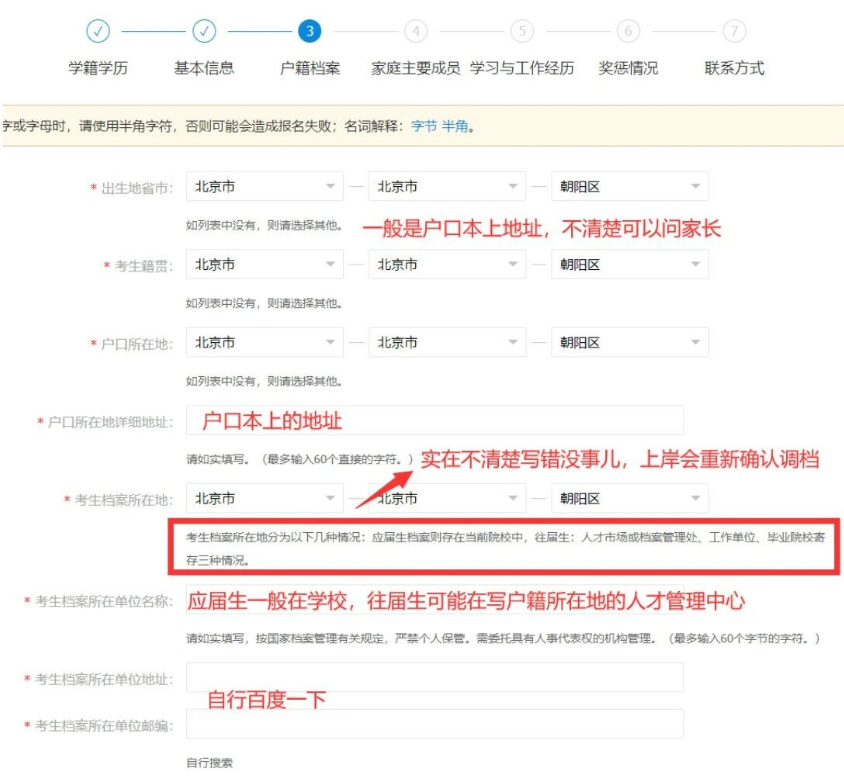Screen dimensions: 844x777
Task: Focus the 考生档案所在单位邮编 input field
Action: coord(434,723)
